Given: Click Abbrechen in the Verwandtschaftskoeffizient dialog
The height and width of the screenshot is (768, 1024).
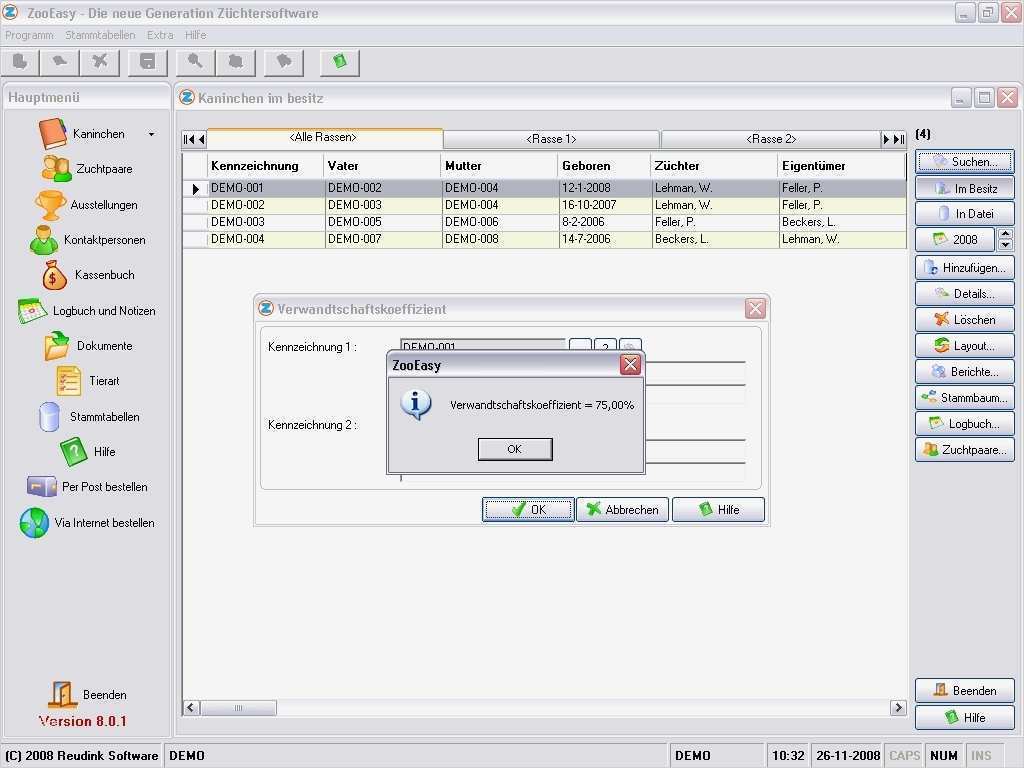Looking at the screenshot, I should coord(622,510).
